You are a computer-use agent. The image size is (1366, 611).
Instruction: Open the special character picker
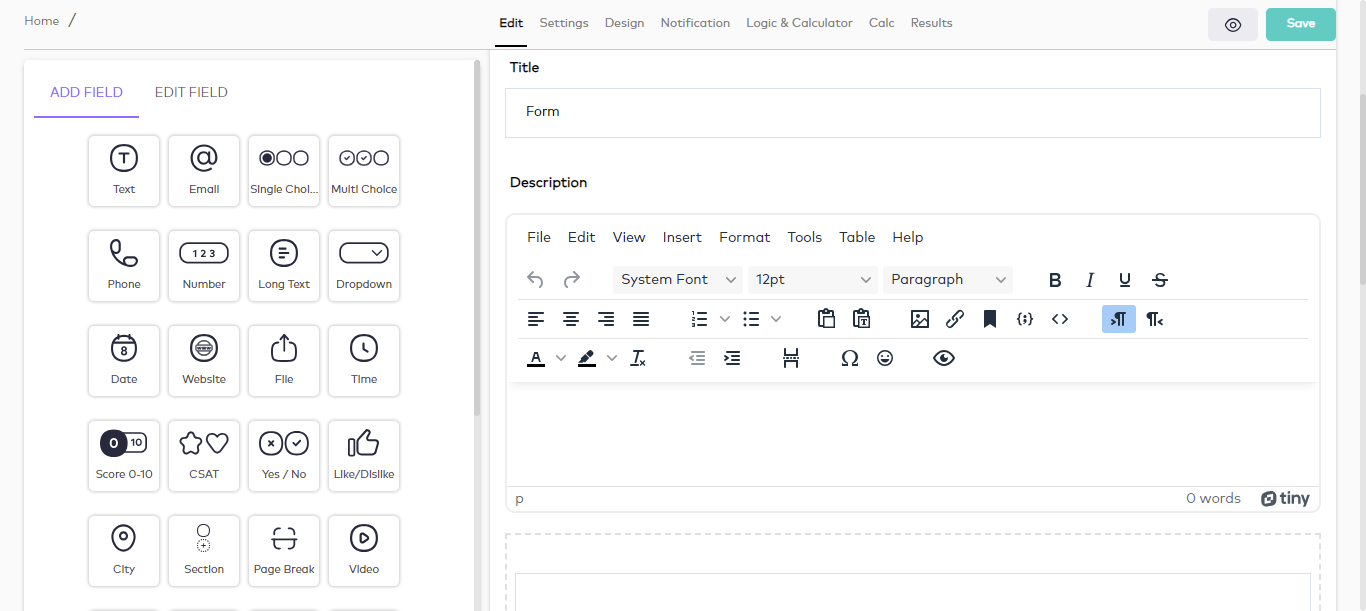click(849, 357)
